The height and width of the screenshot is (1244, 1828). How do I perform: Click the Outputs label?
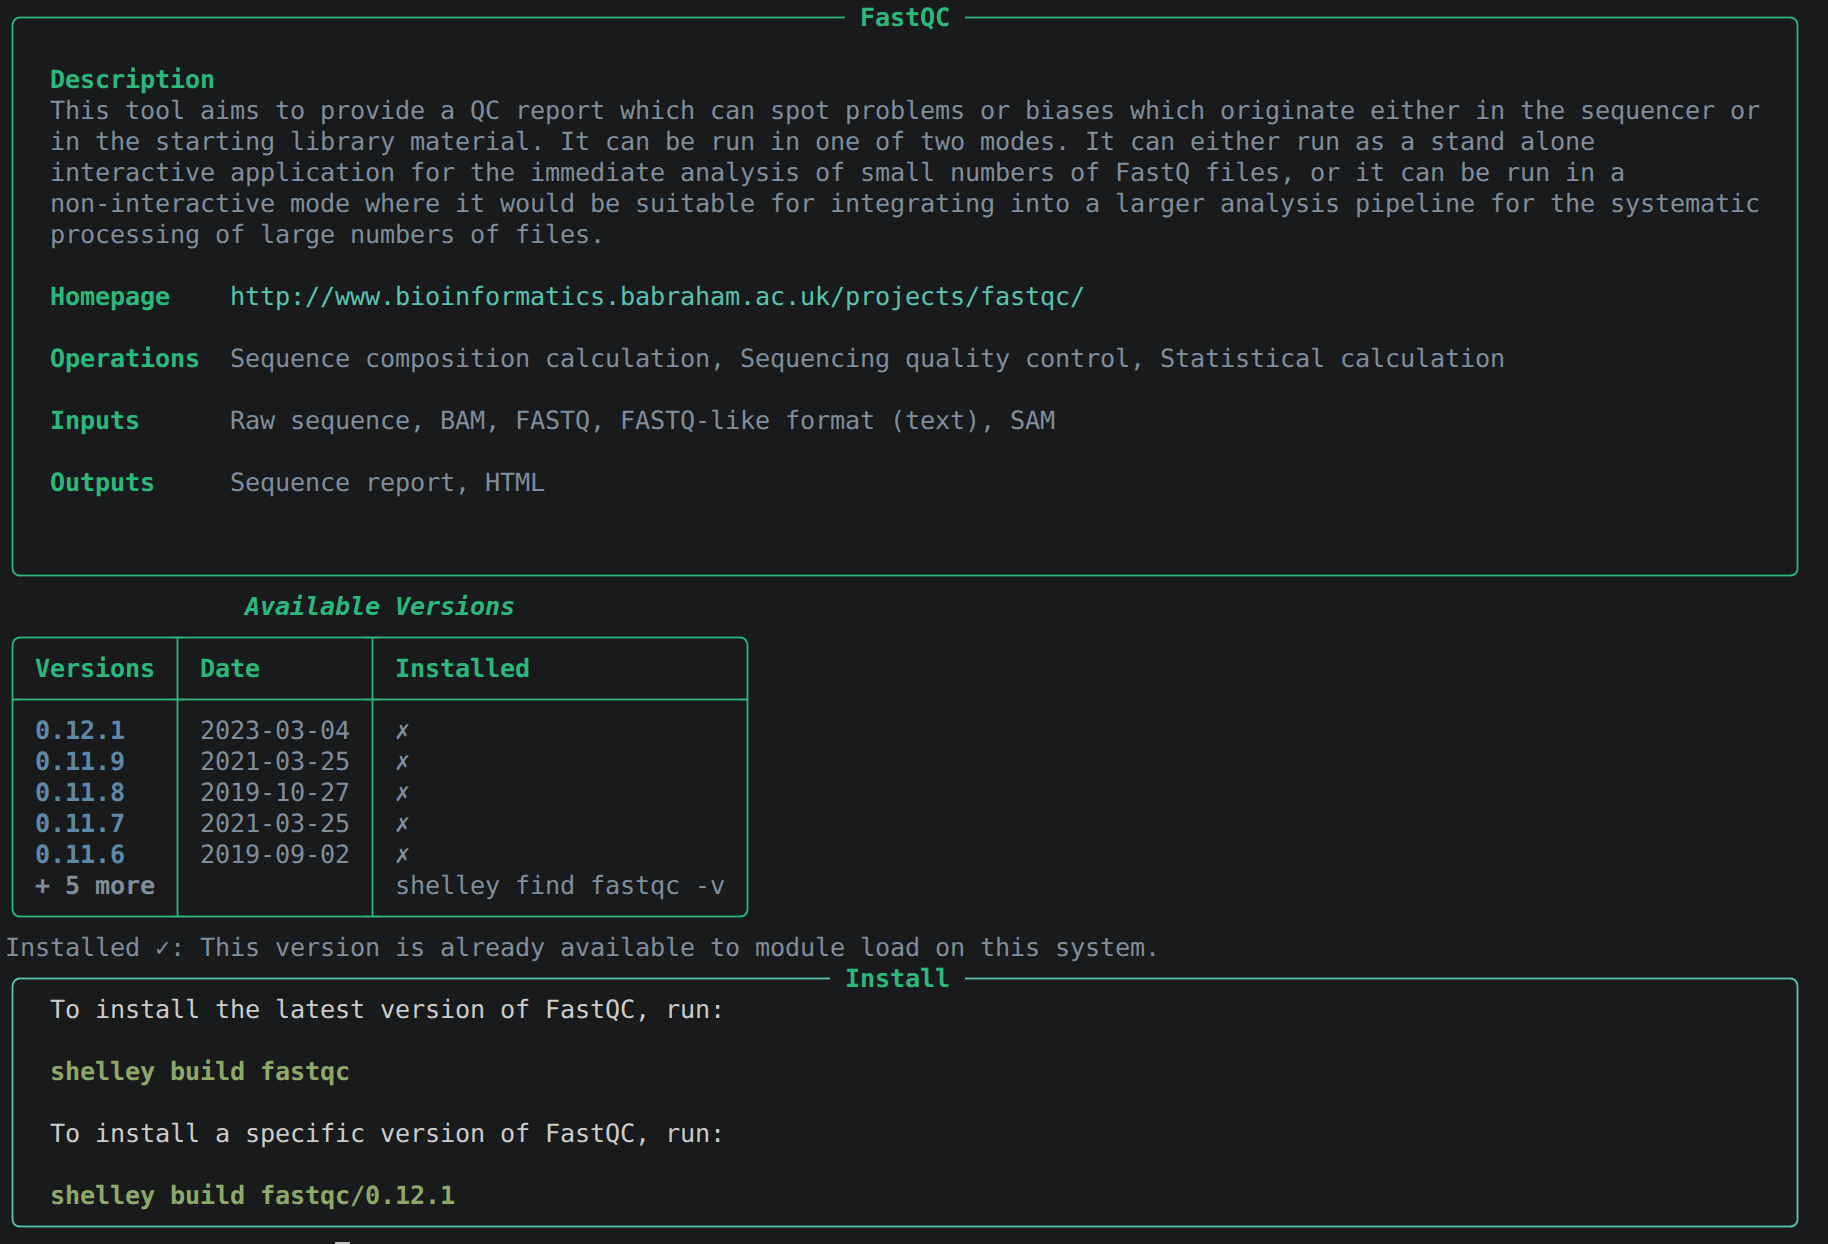click(x=102, y=483)
